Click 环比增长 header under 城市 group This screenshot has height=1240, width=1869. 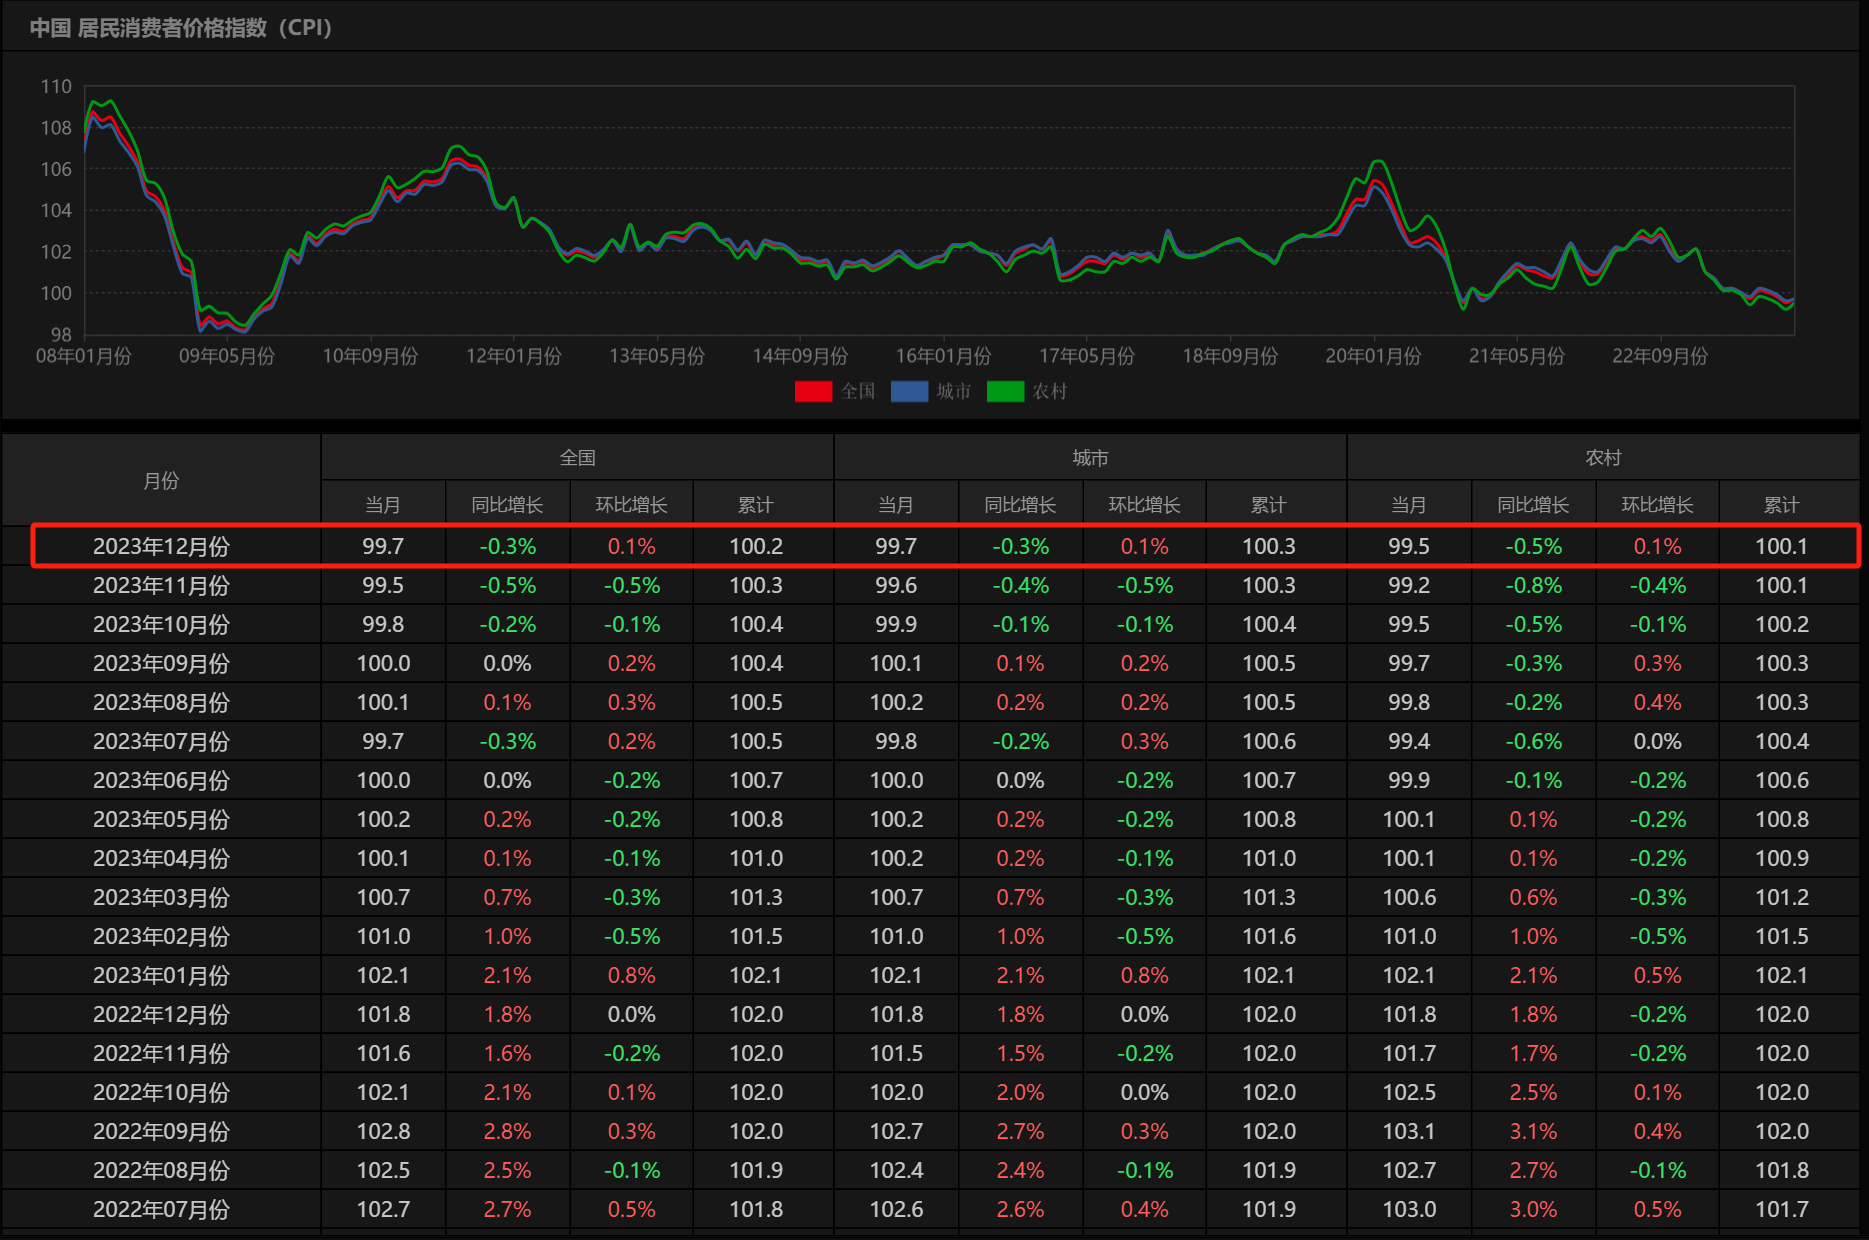click(x=1144, y=505)
